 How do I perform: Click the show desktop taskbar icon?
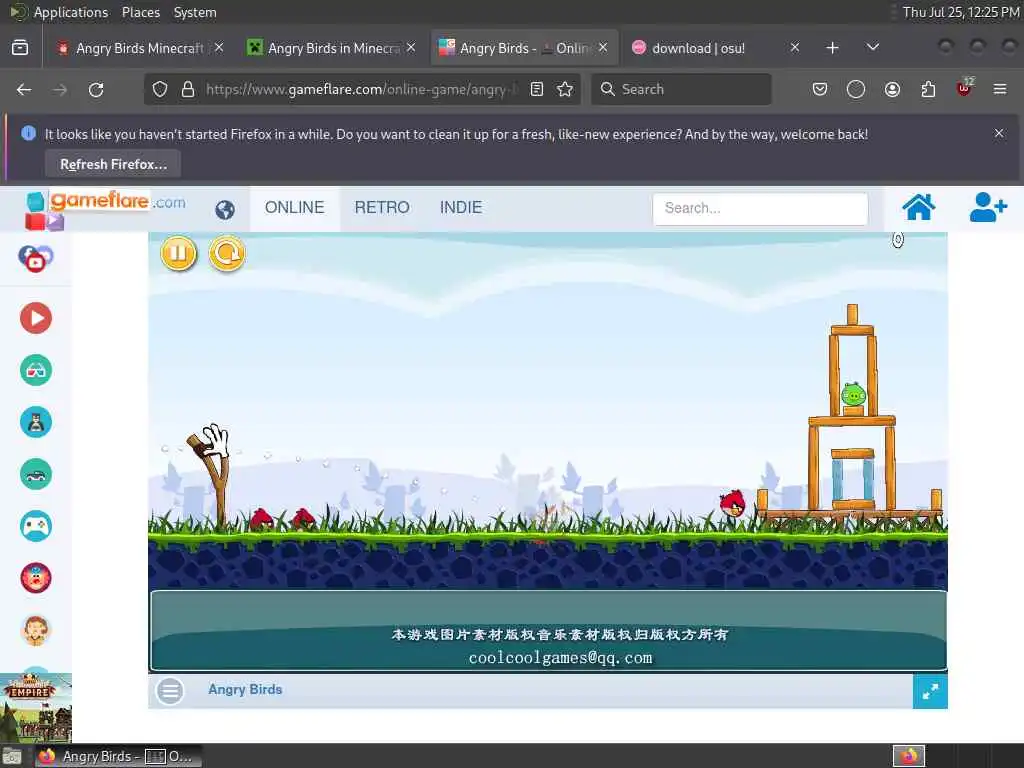click(x=12, y=757)
